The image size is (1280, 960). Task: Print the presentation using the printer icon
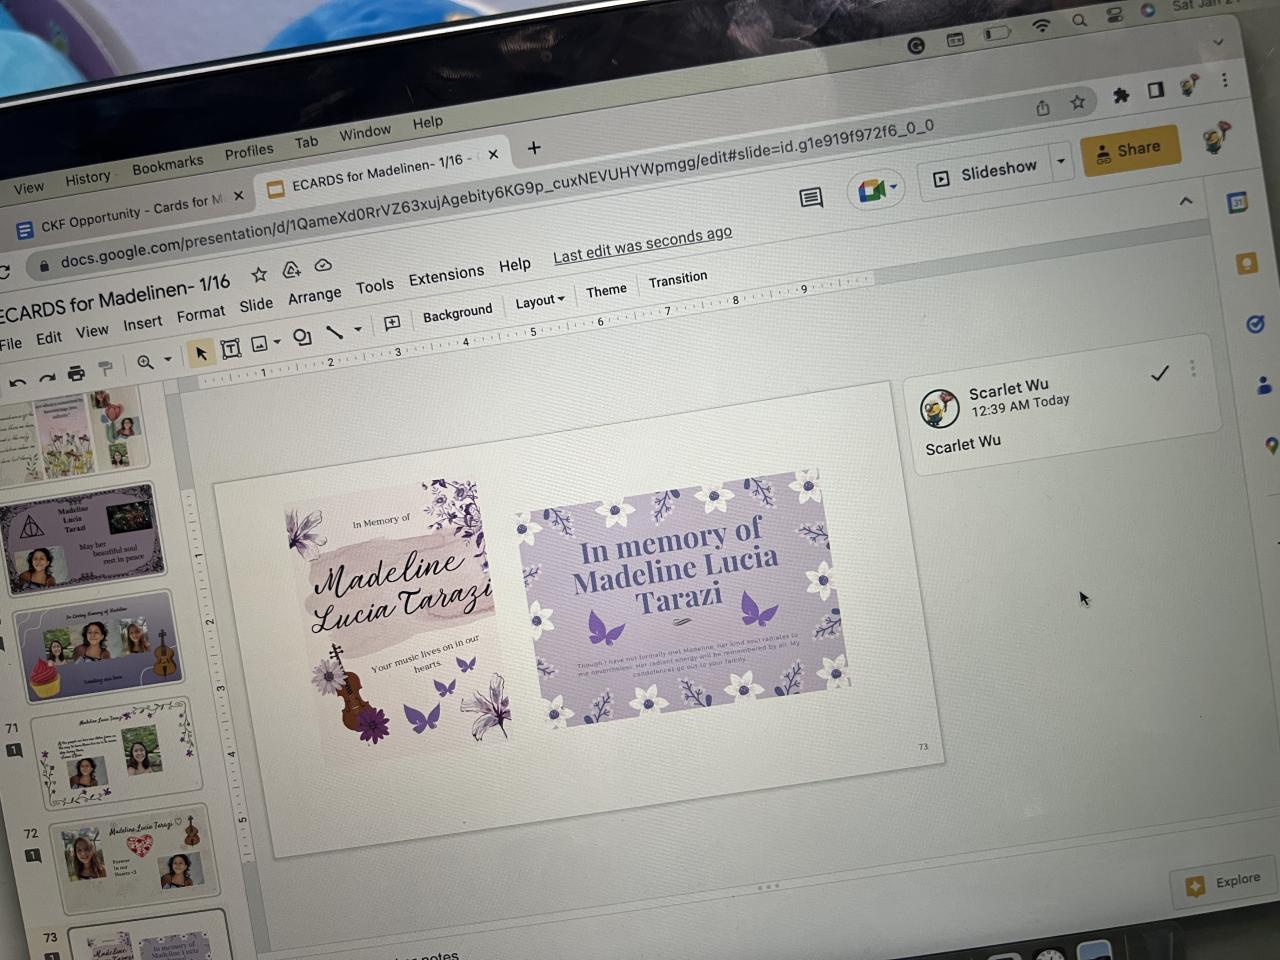tap(76, 374)
